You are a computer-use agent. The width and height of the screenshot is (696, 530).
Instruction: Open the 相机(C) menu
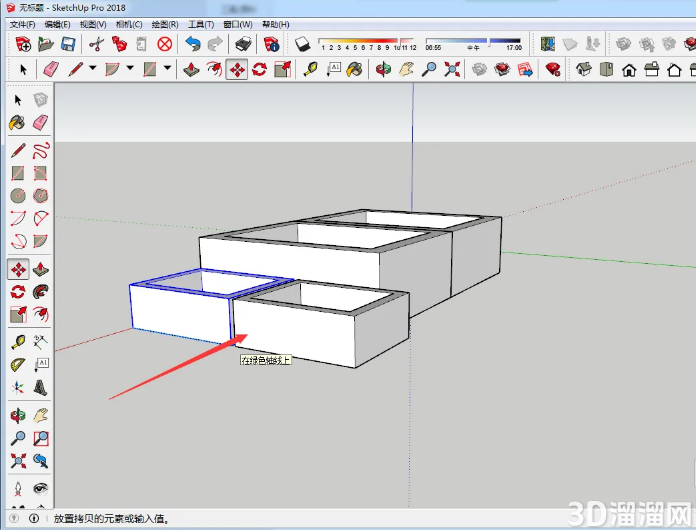click(129, 24)
